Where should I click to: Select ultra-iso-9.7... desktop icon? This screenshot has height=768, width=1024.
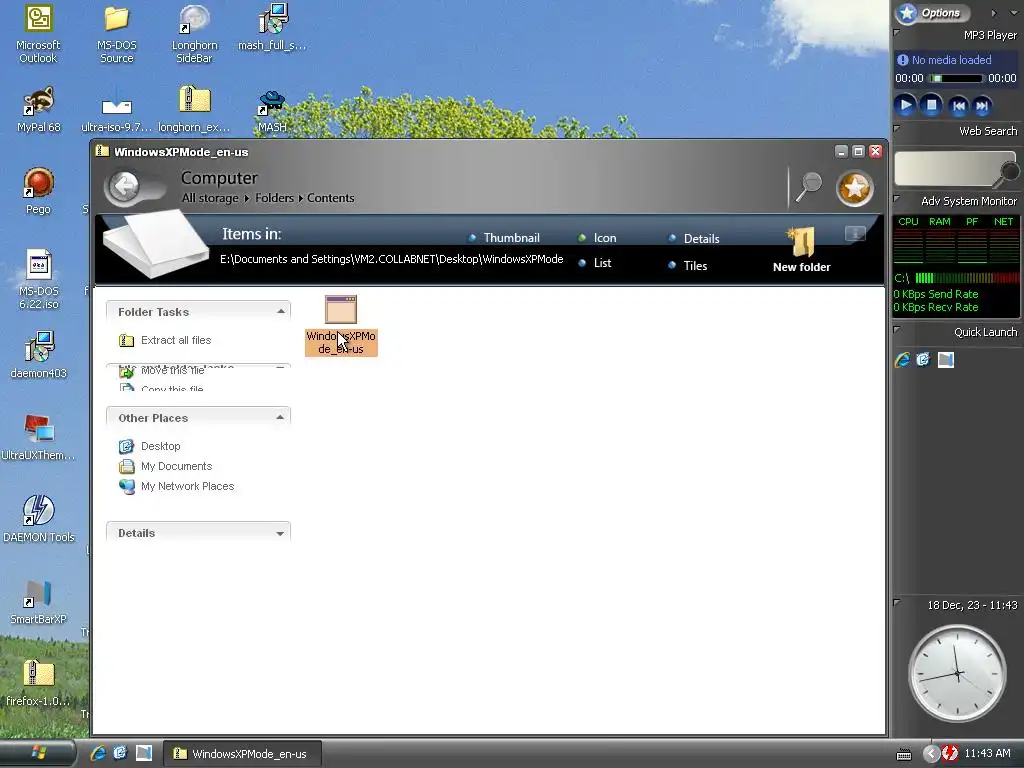coord(116,111)
